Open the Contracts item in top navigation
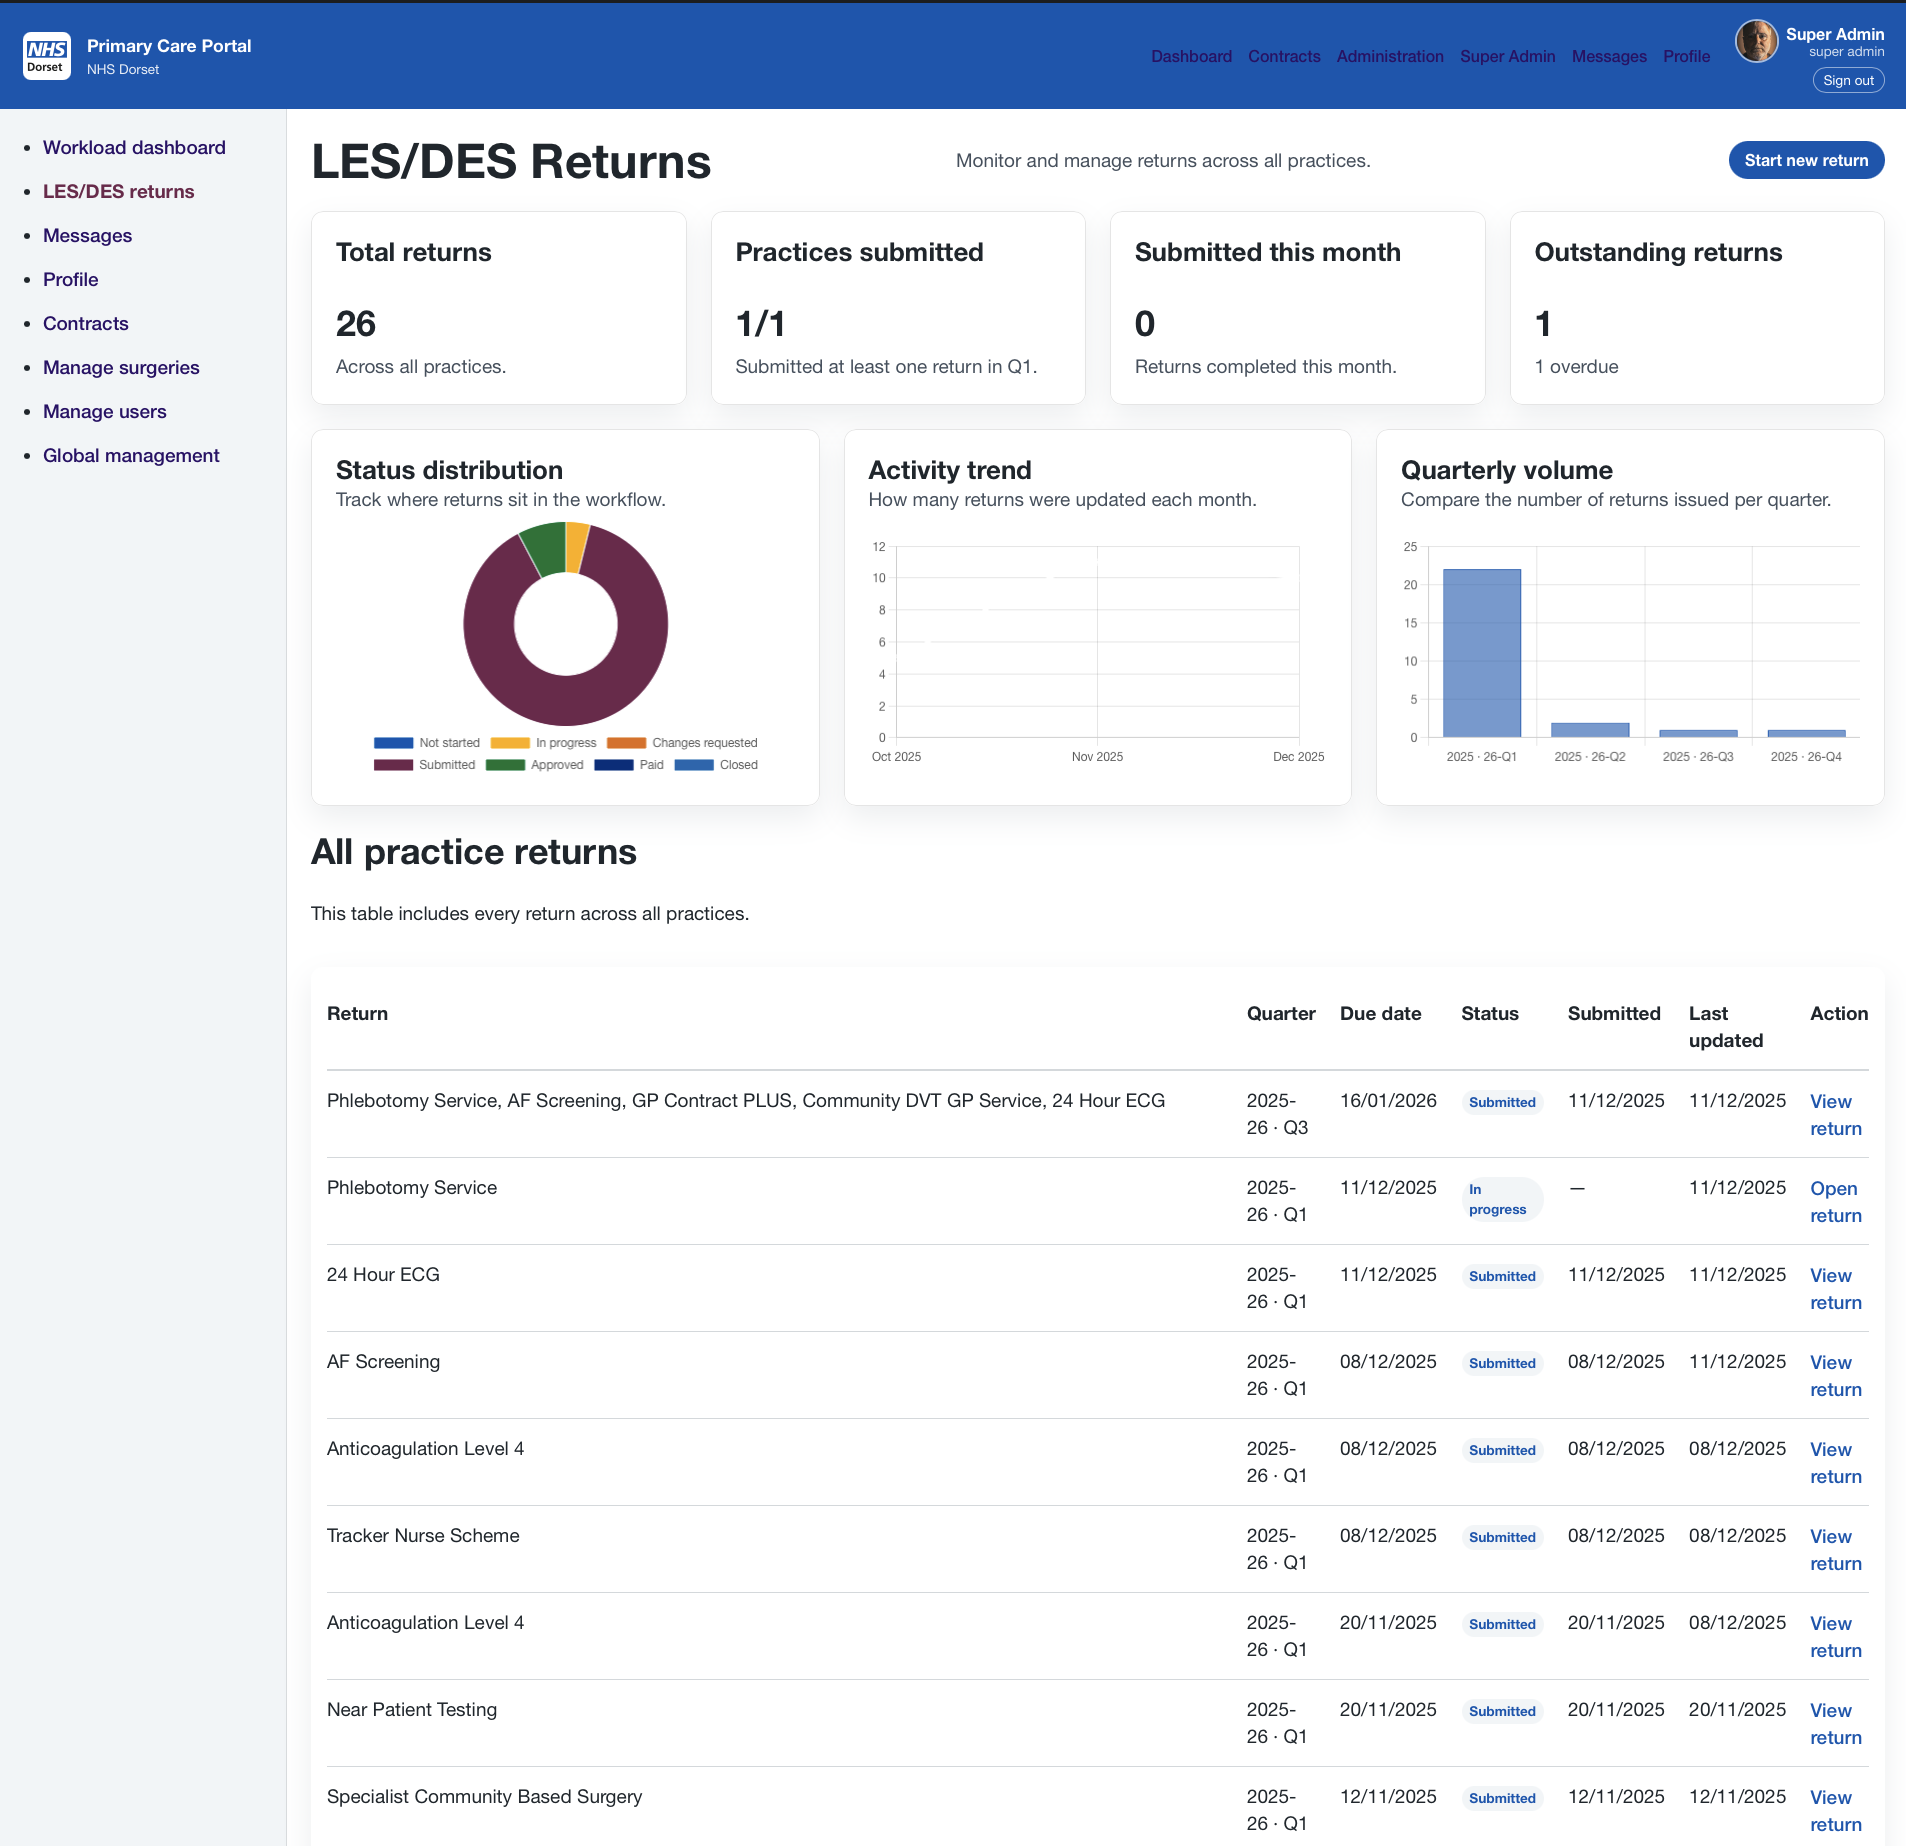The height and width of the screenshot is (1846, 1906). [1283, 57]
